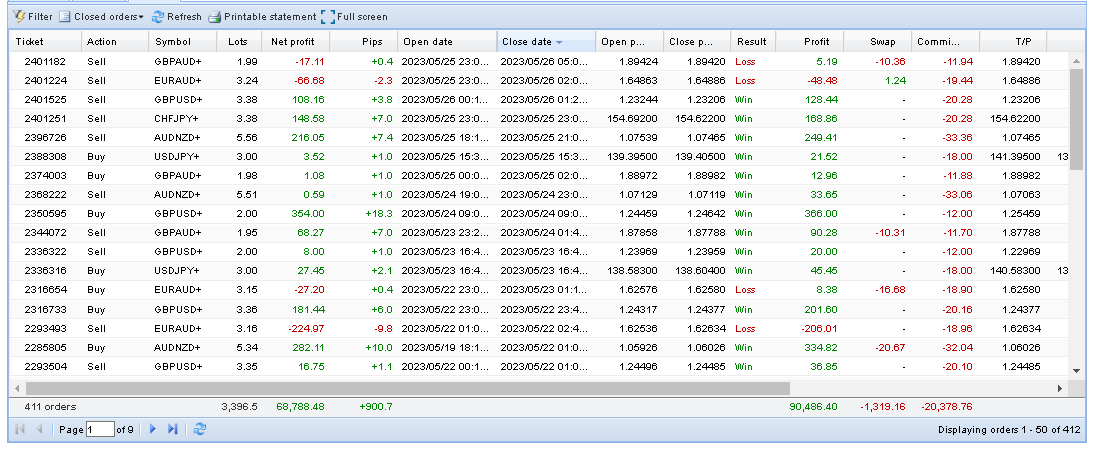1102x455 pixels.
Task: Go to previous page arrow
Action: pos(40,429)
